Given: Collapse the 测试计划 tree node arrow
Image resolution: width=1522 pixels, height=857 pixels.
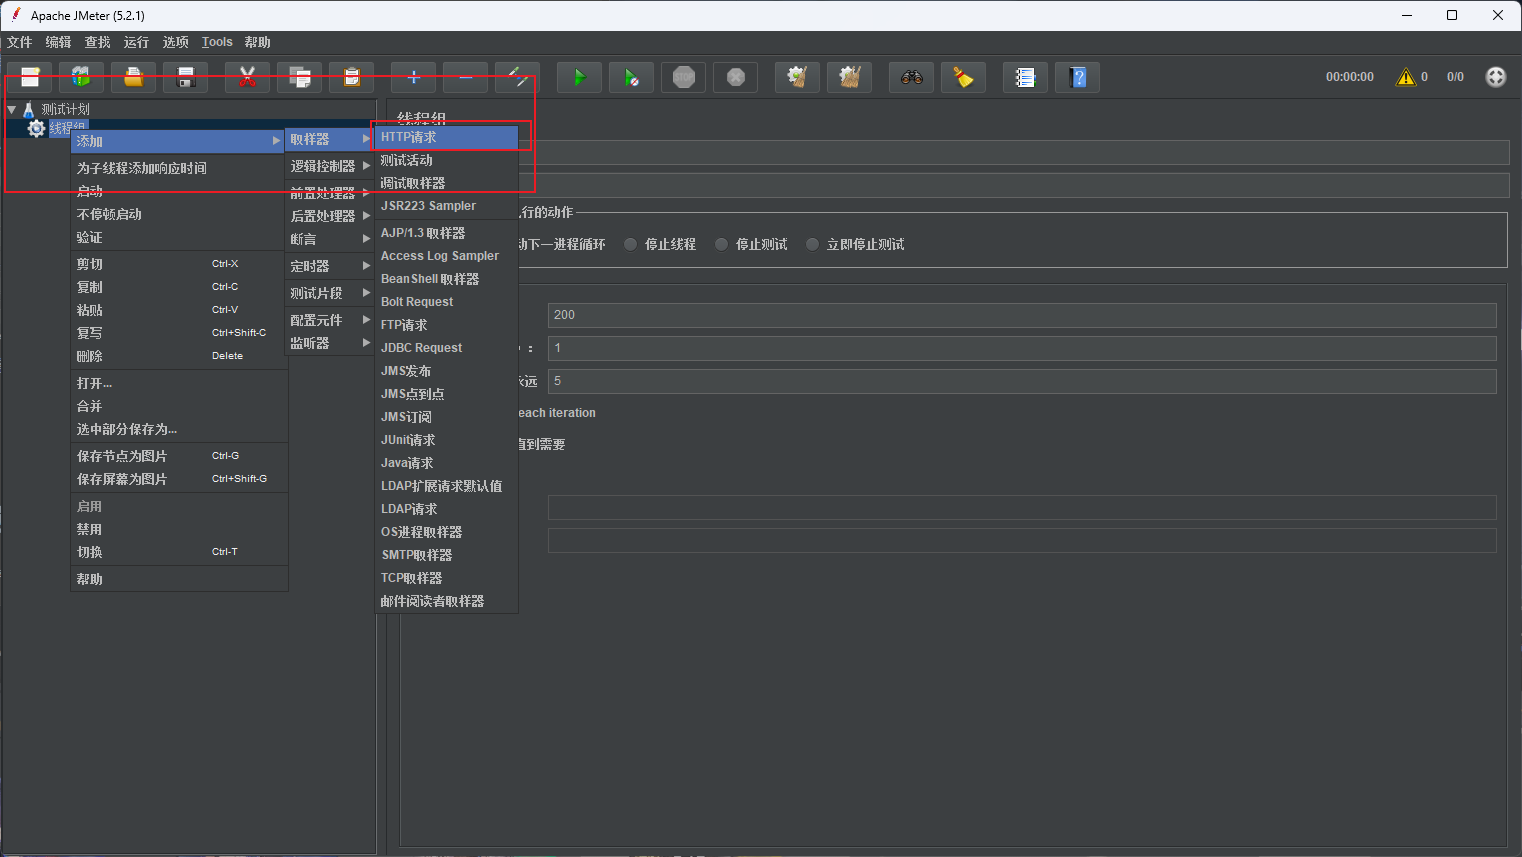Looking at the screenshot, I should coord(12,109).
